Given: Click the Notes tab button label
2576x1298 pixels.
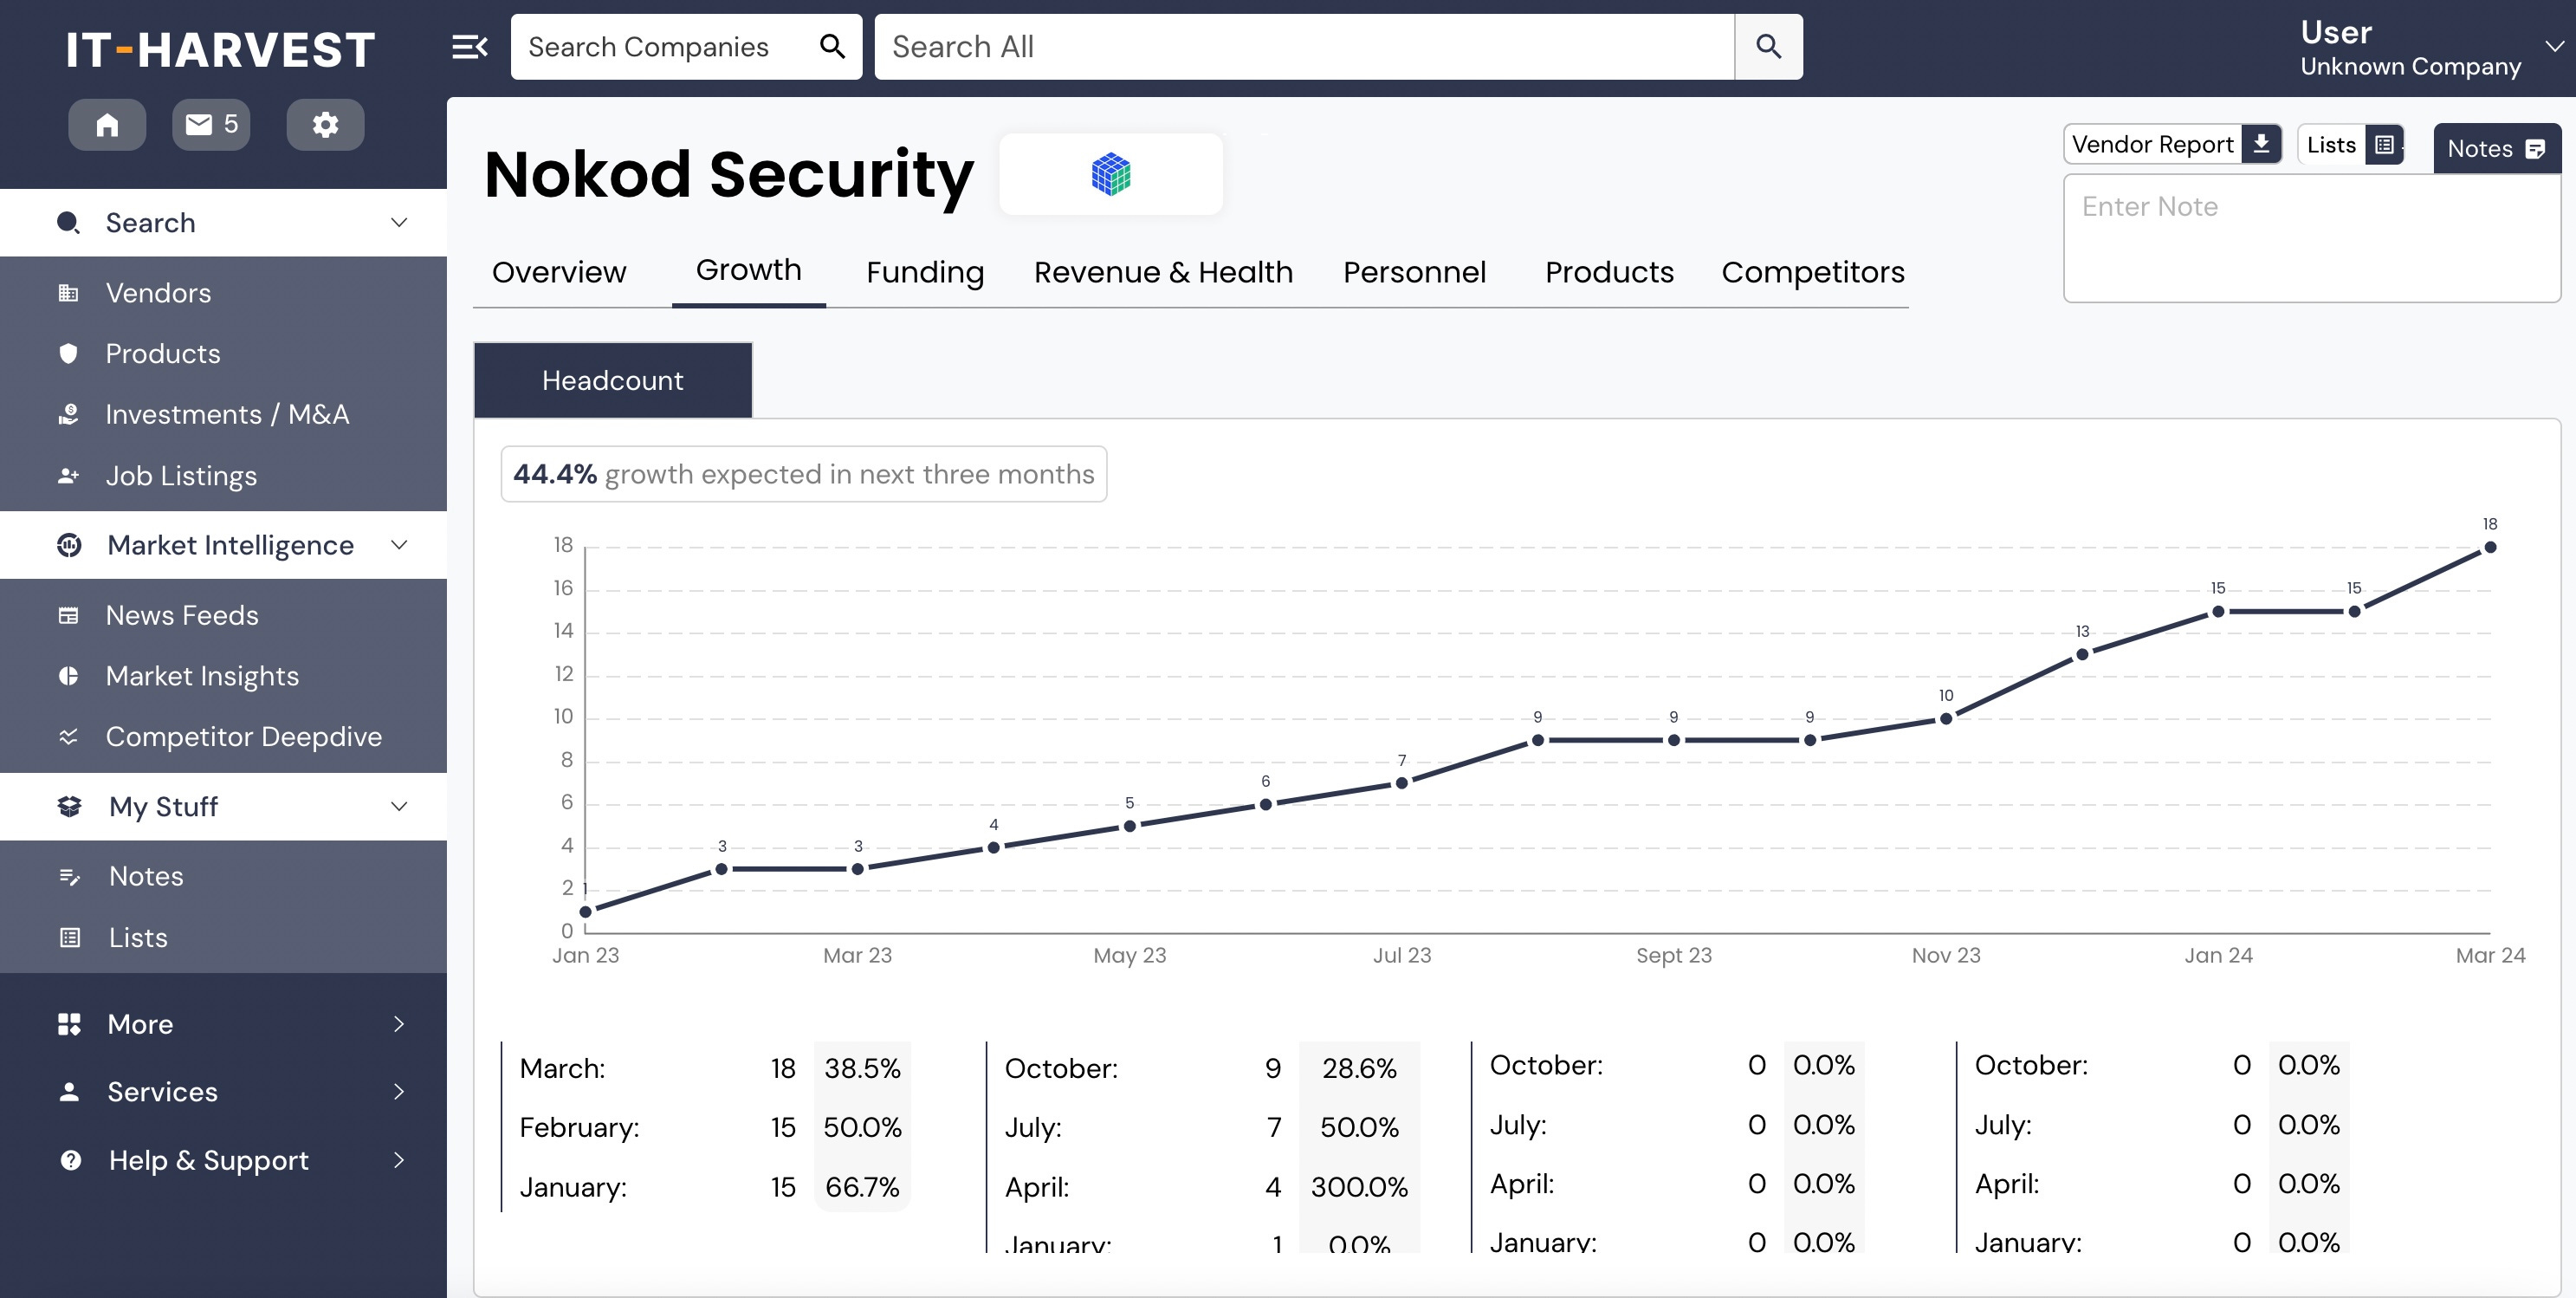Looking at the screenshot, I should pyautogui.click(x=2479, y=149).
